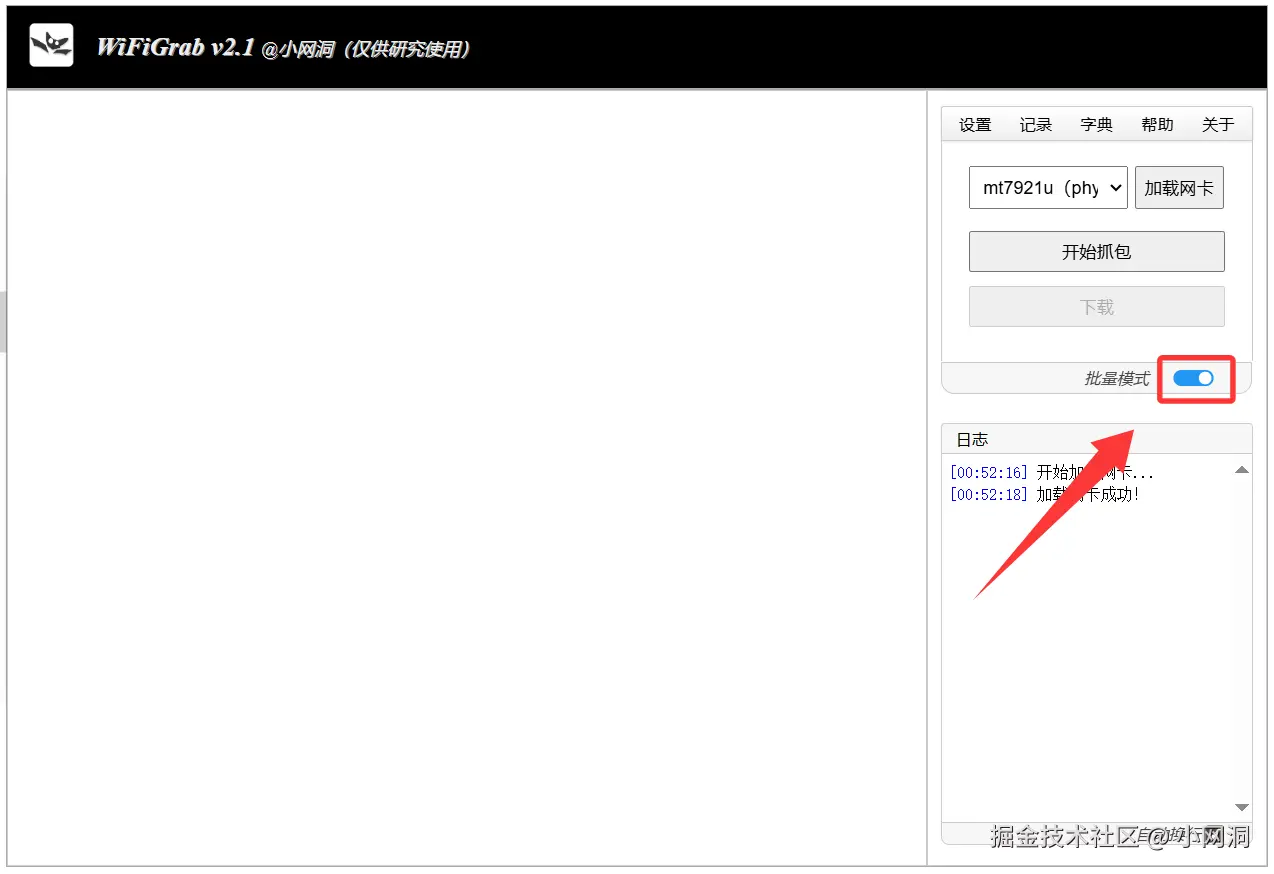Click the 加载网卡 button
Screen dimensions: 1274x874
click(1179, 188)
